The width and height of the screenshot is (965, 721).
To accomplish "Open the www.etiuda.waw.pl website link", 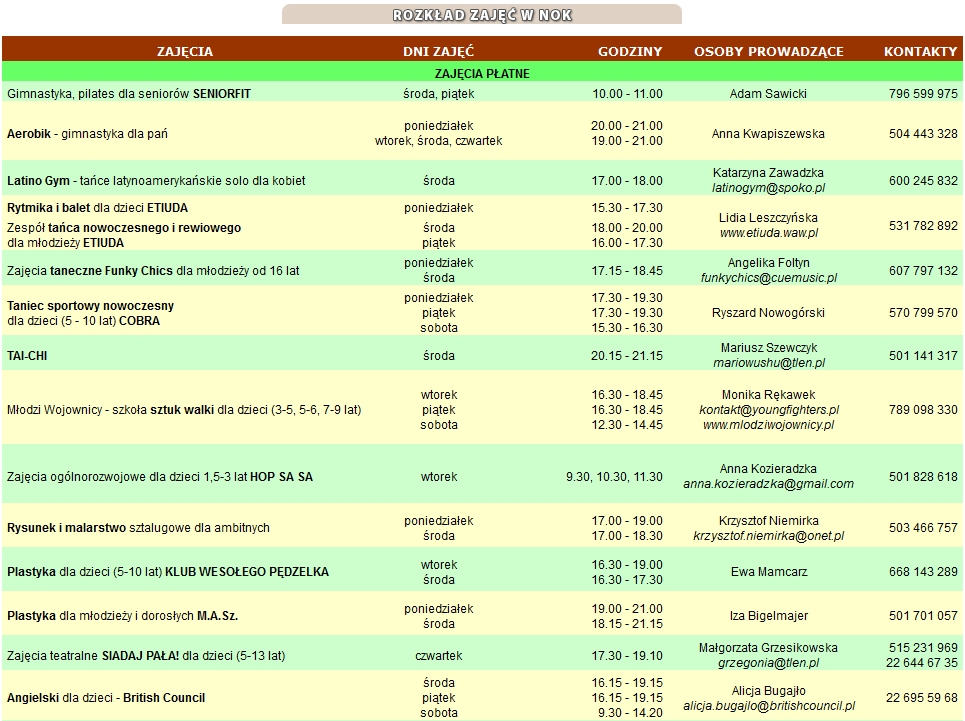I will point(768,233).
